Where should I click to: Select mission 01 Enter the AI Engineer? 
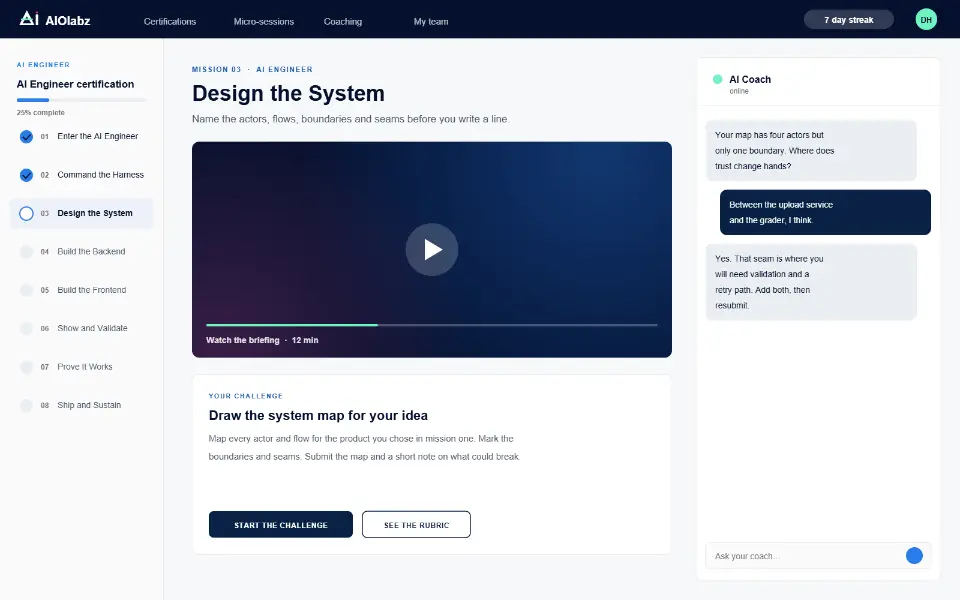click(x=81, y=137)
